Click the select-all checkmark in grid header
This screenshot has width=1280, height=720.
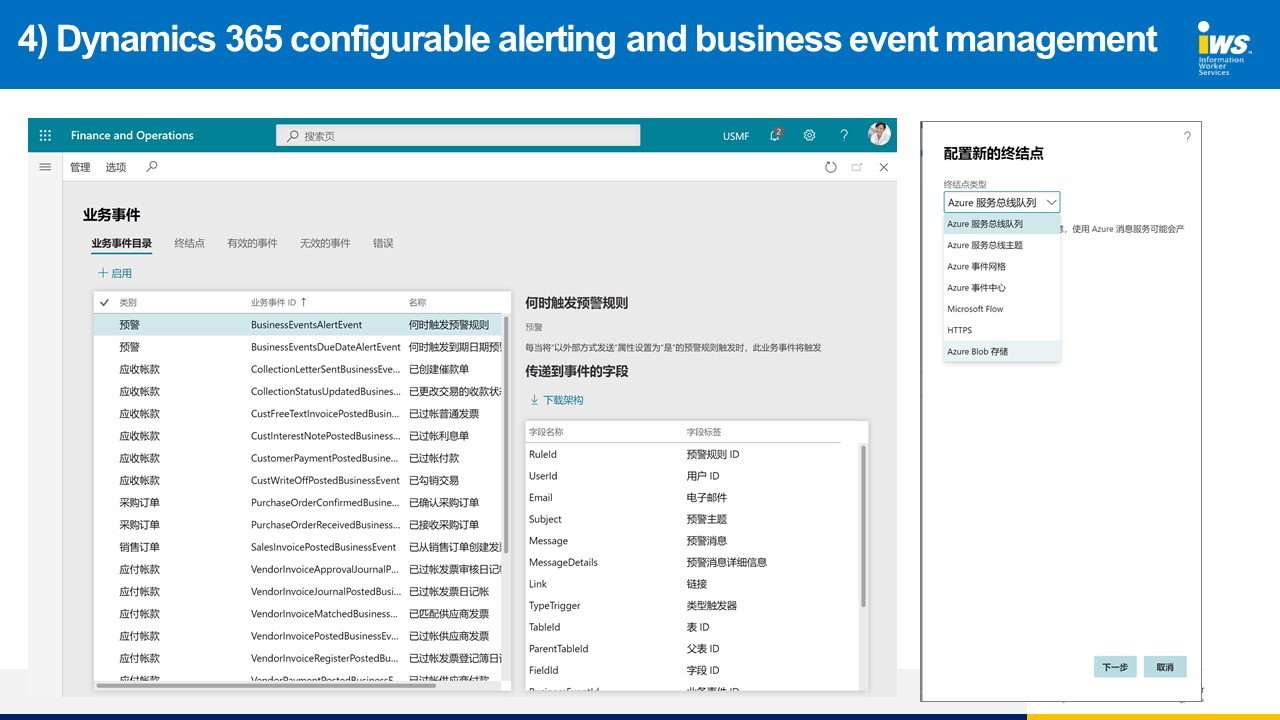tap(104, 302)
